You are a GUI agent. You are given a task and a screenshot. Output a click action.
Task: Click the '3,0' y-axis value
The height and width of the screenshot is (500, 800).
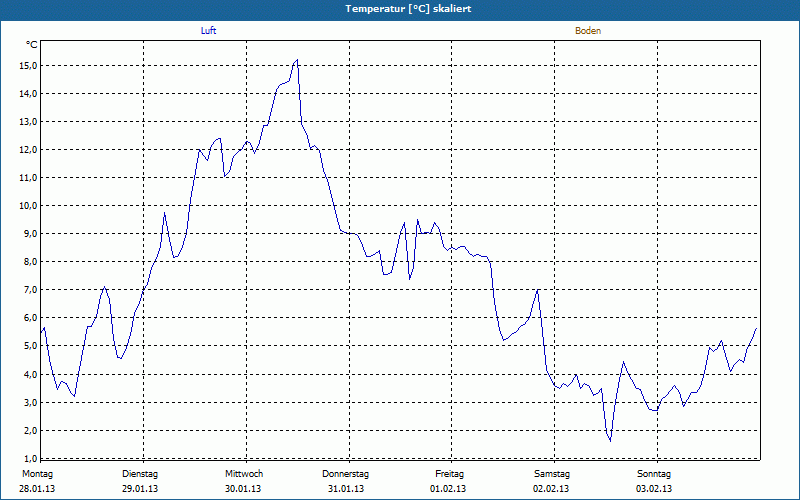point(30,403)
